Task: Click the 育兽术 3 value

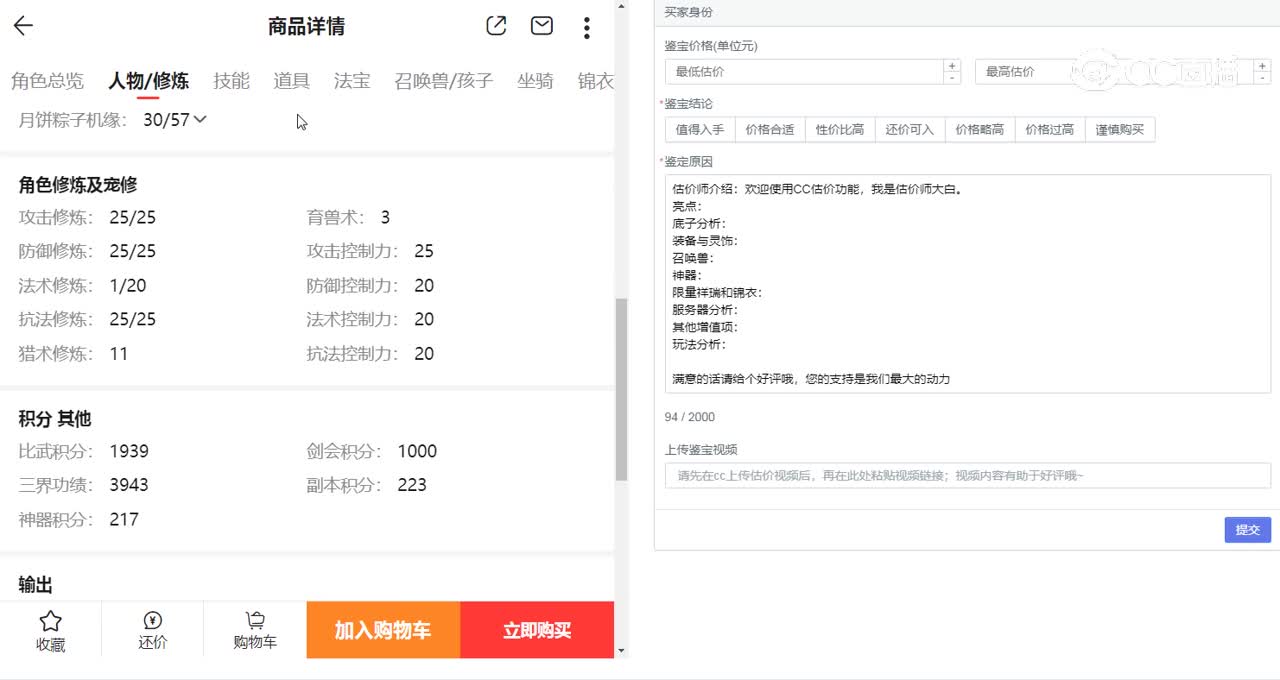Action: [x=386, y=217]
